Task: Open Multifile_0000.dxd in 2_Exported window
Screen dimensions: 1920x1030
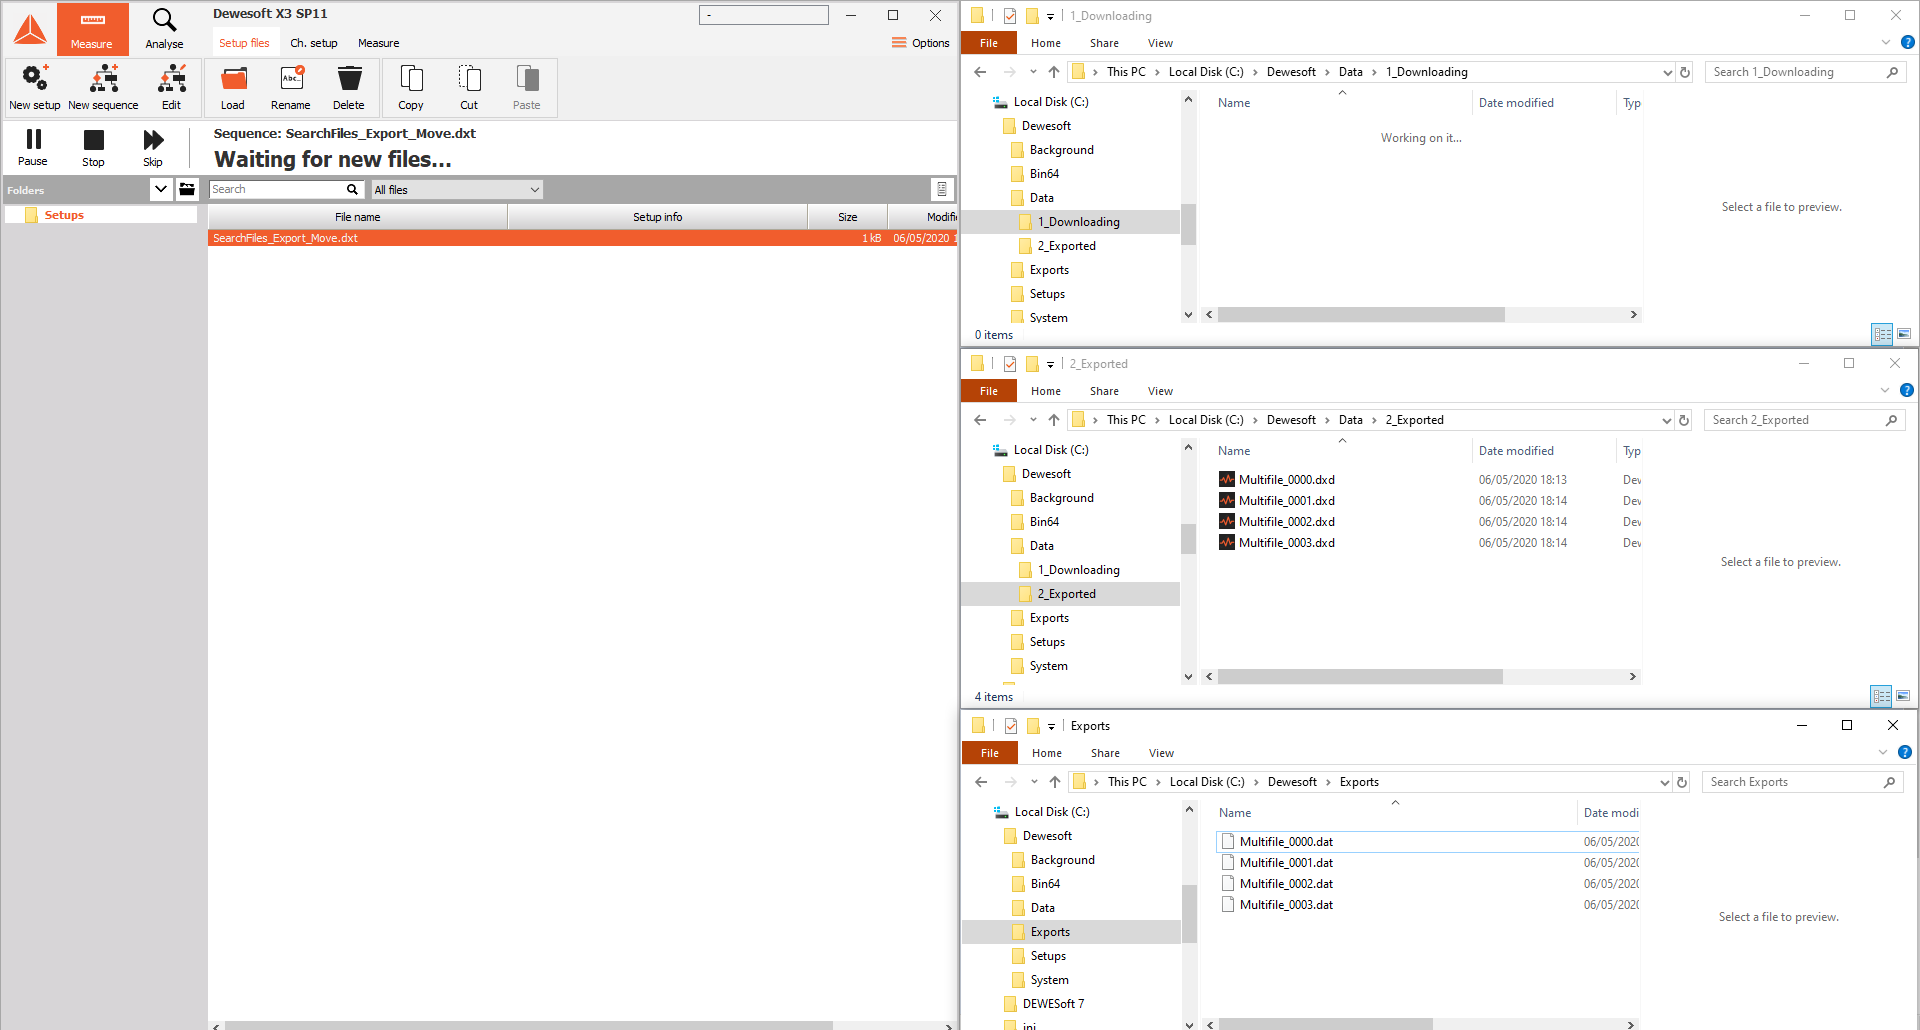Action: (x=1286, y=480)
